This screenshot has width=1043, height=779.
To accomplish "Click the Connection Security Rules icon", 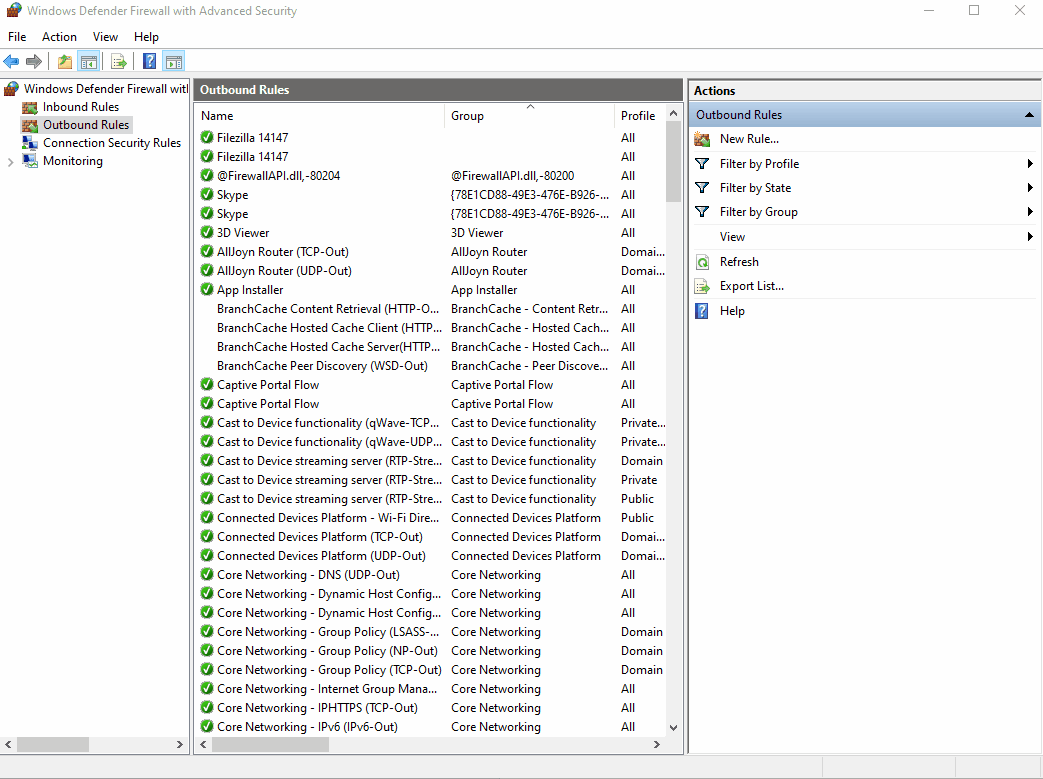I will [29, 143].
